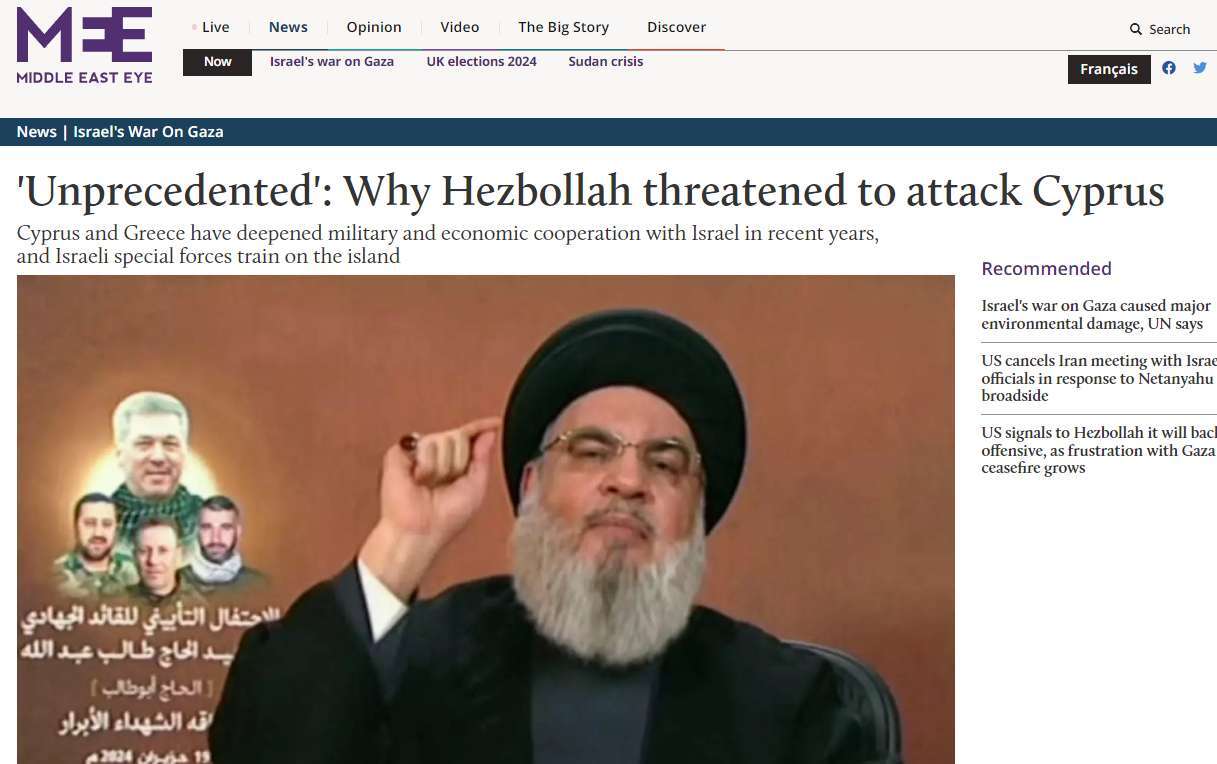
Task: Go to the News menu item
Action: (288, 27)
